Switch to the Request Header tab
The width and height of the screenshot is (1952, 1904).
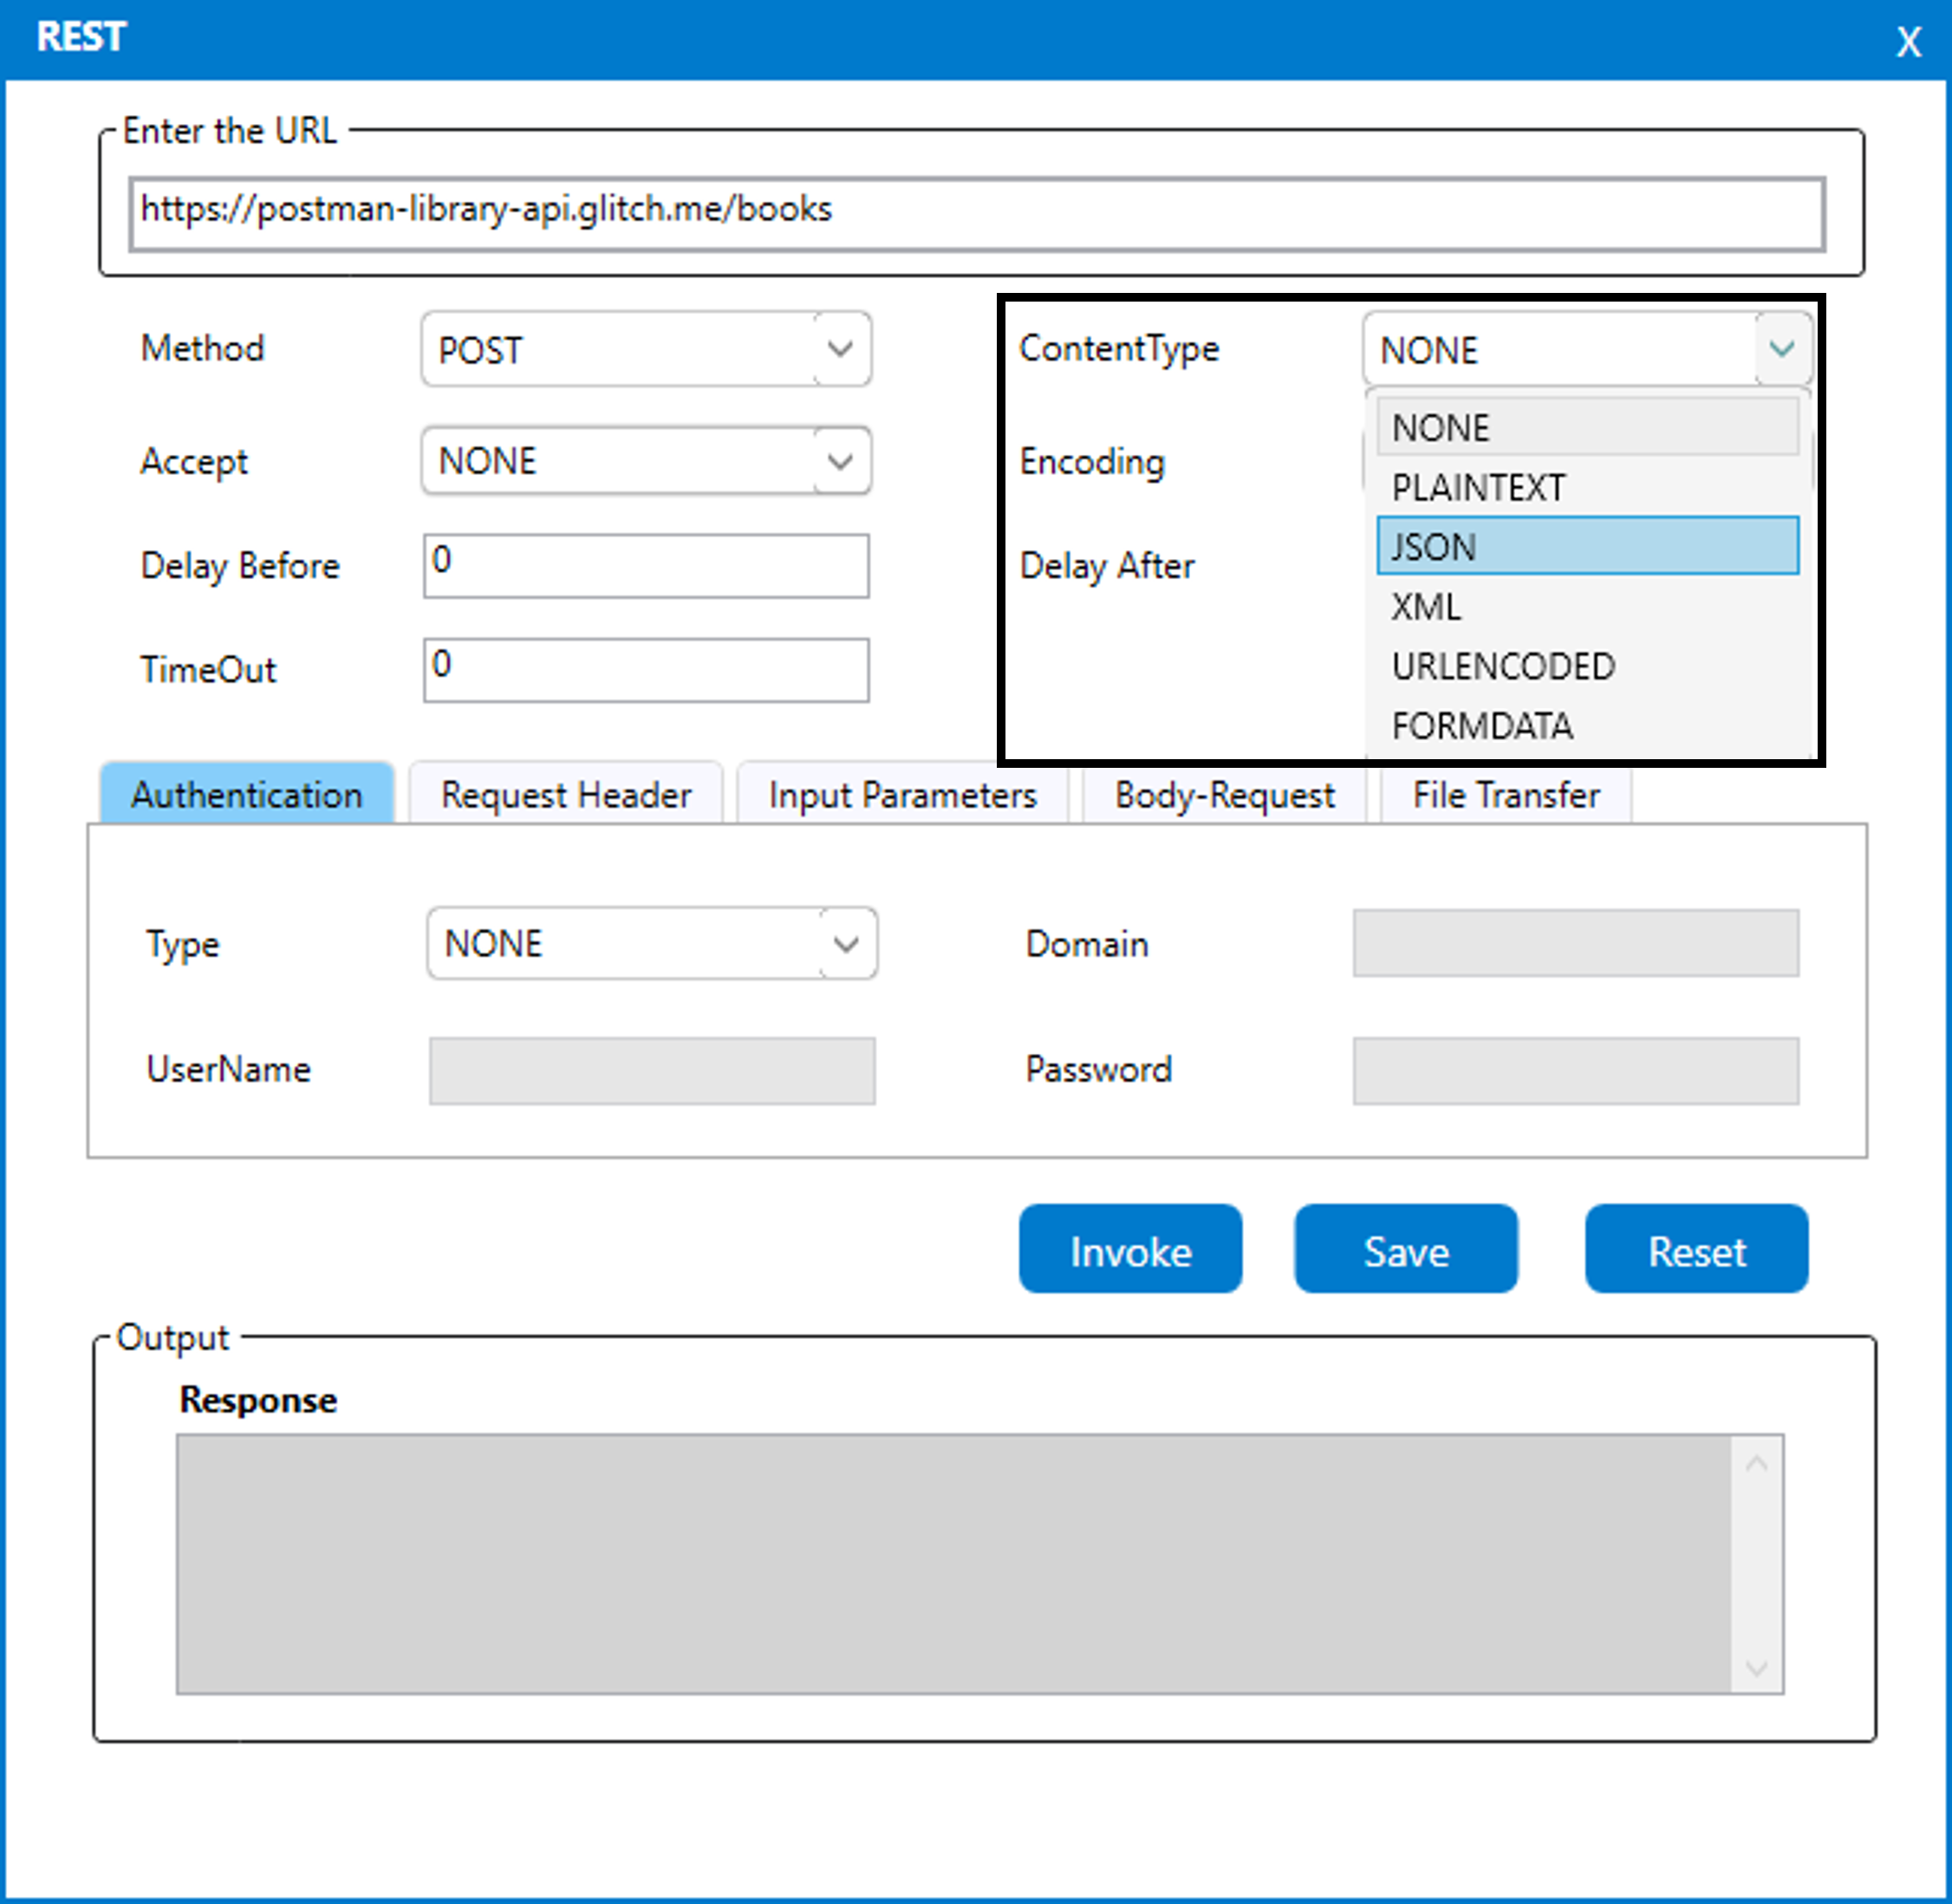(566, 795)
